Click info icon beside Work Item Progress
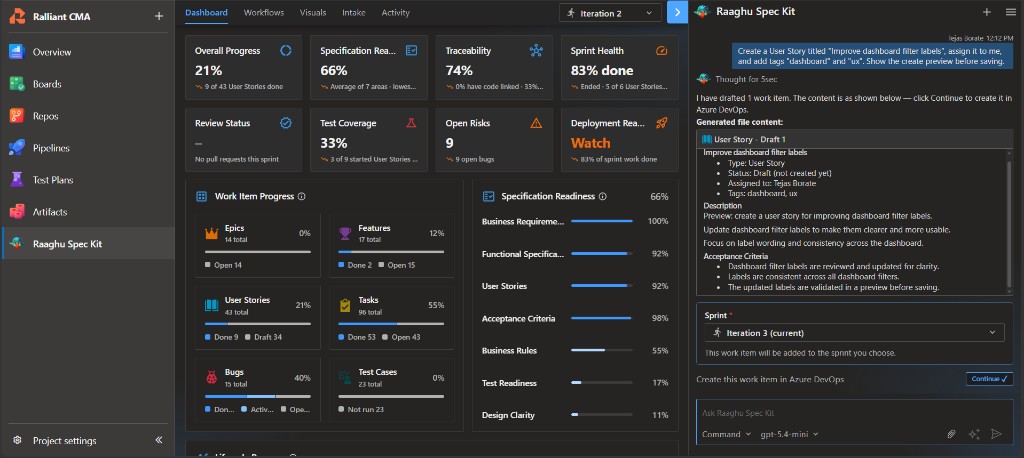The width and height of the screenshot is (1024, 458). click(301, 196)
